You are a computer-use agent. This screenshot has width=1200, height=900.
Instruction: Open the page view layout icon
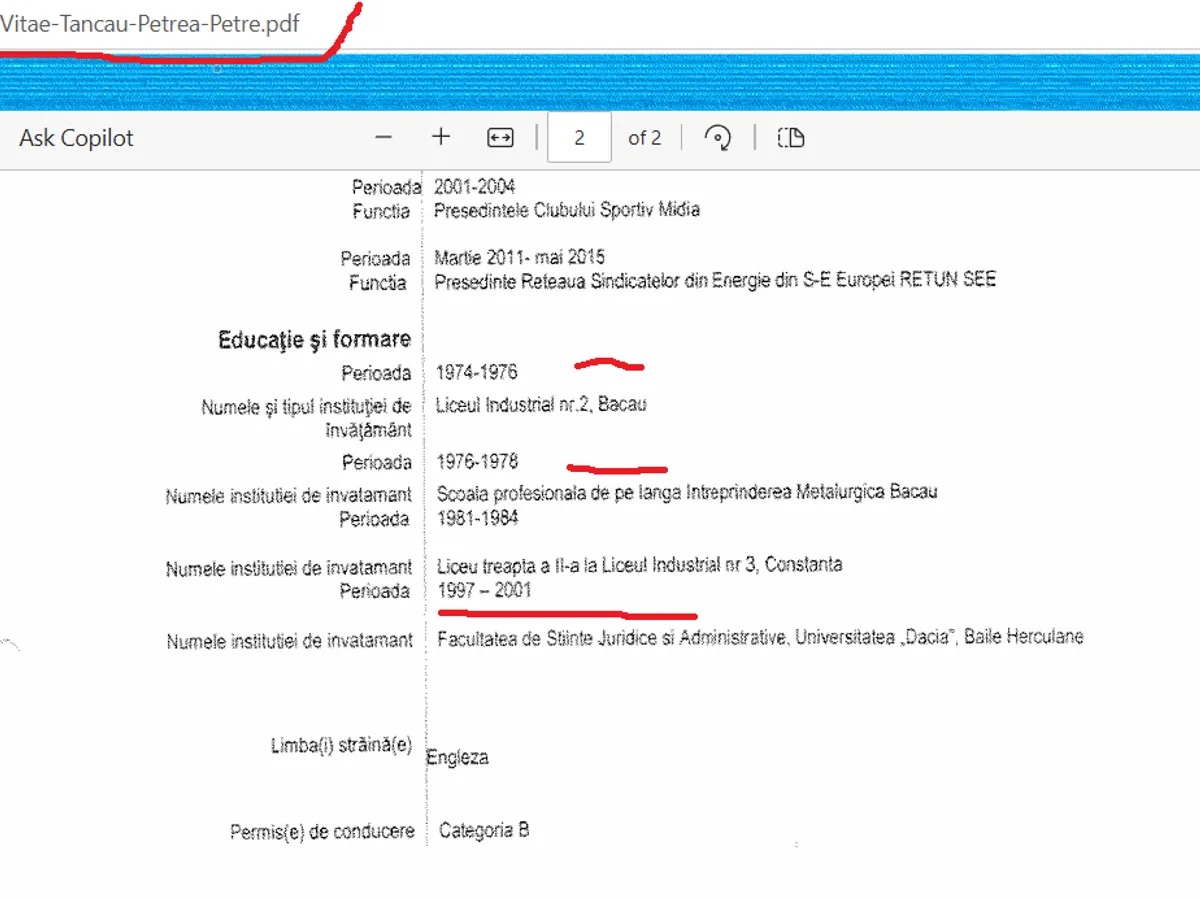(791, 138)
